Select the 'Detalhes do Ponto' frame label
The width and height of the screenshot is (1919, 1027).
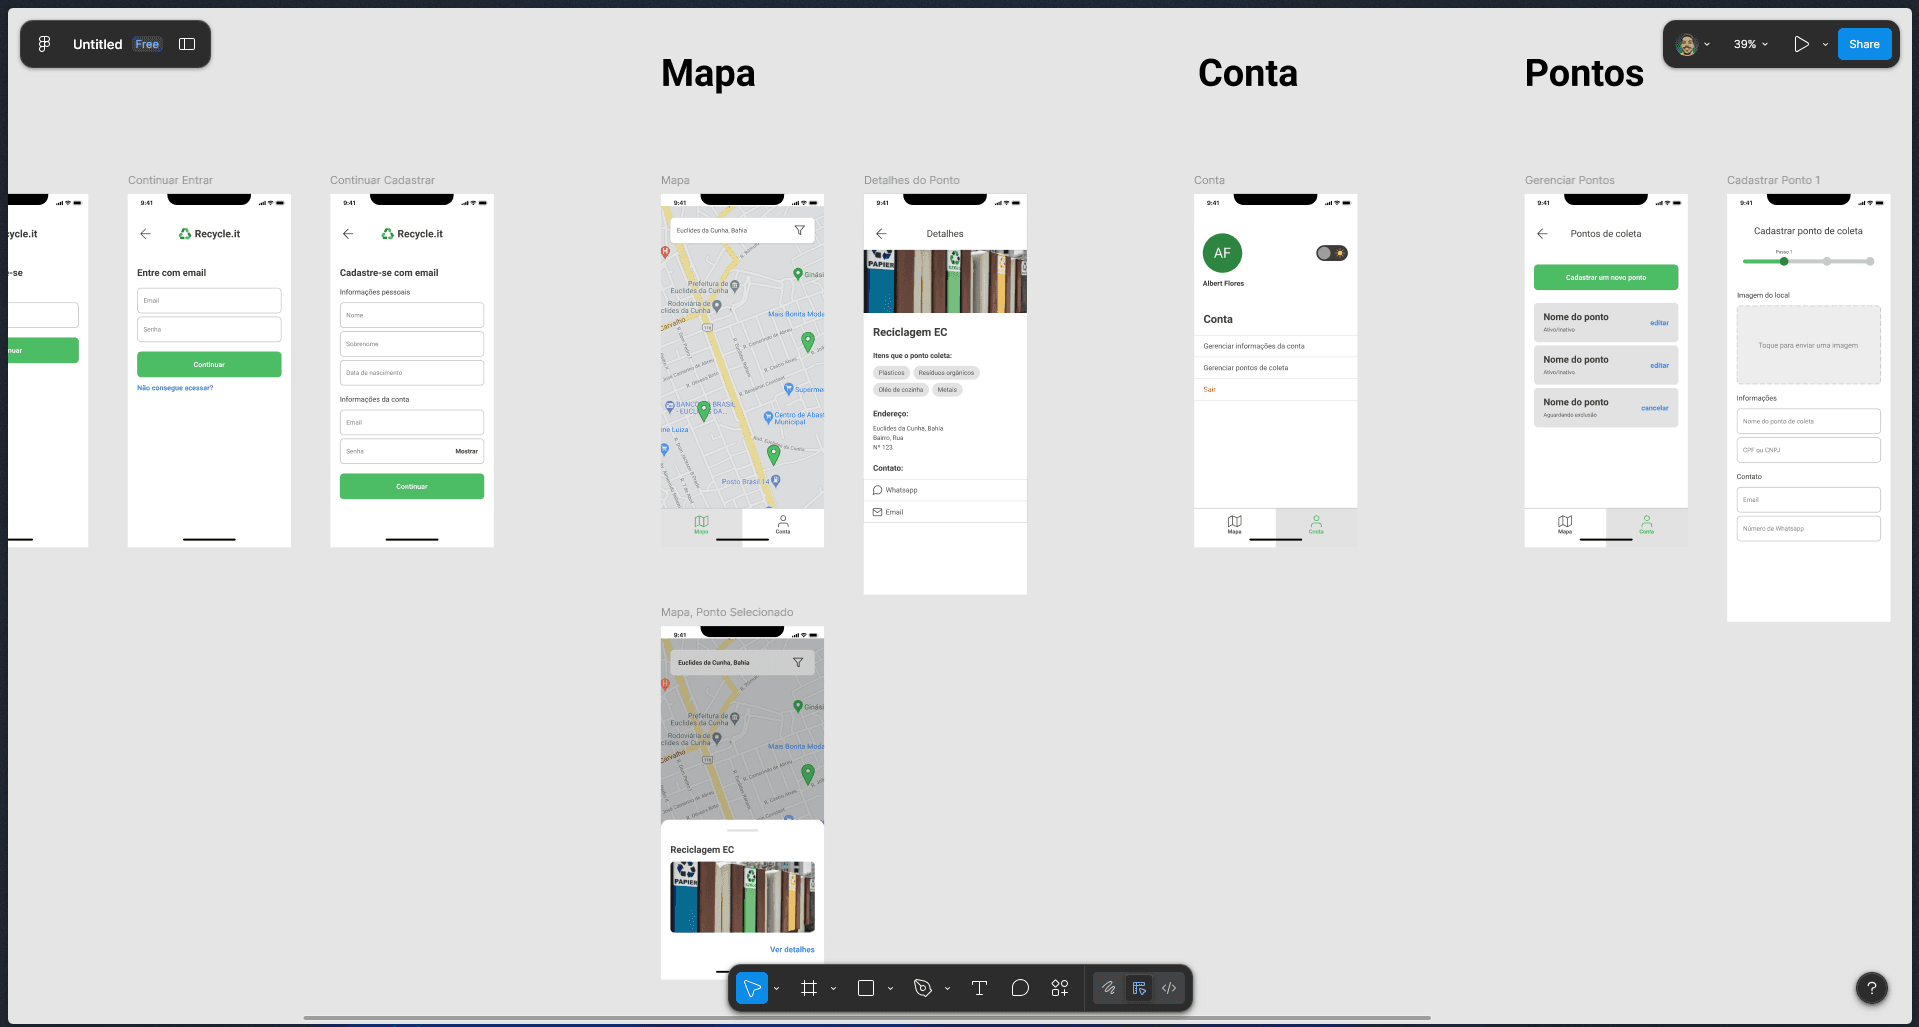[x=911, y=180]
